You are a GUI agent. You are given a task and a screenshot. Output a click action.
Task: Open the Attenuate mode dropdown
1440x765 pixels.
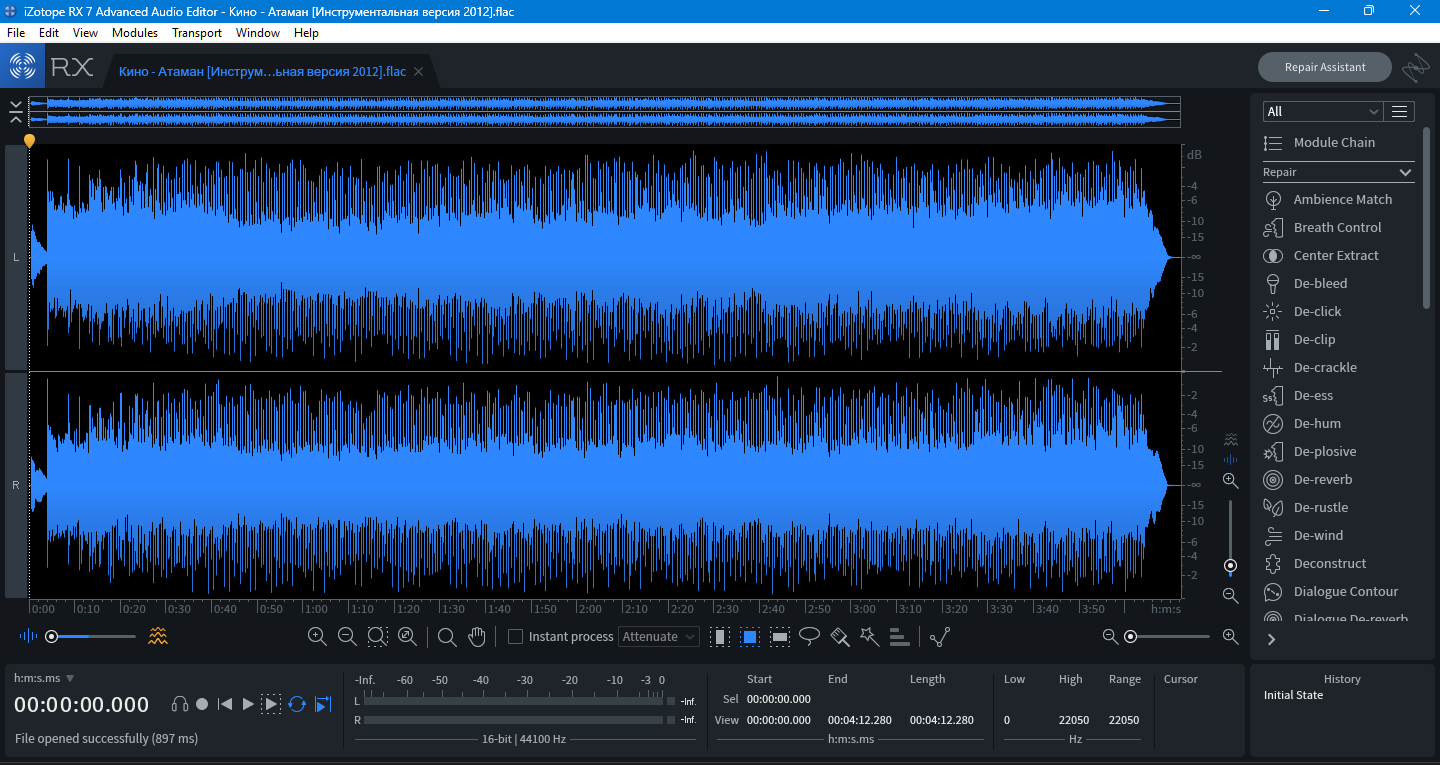(660, 637)
